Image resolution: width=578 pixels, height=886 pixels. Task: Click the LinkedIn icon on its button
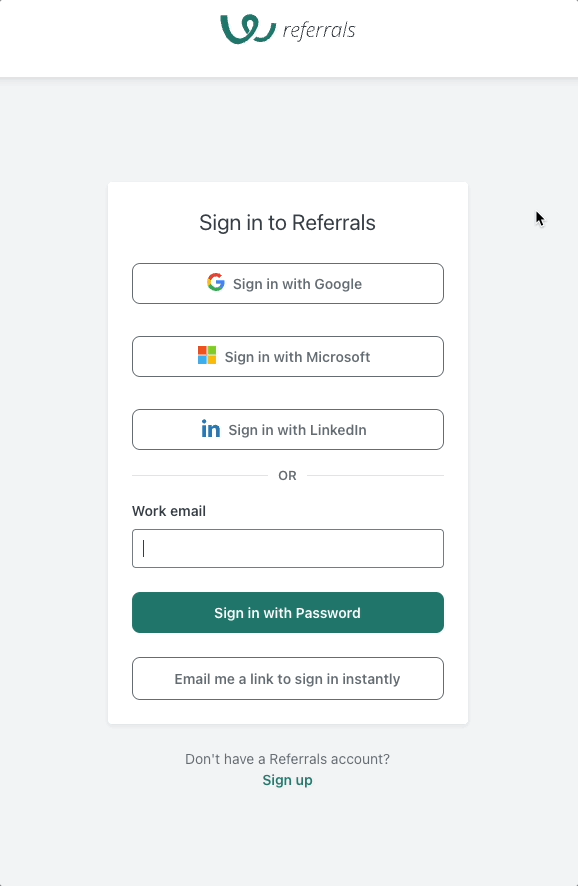click(x=211, y=428)
